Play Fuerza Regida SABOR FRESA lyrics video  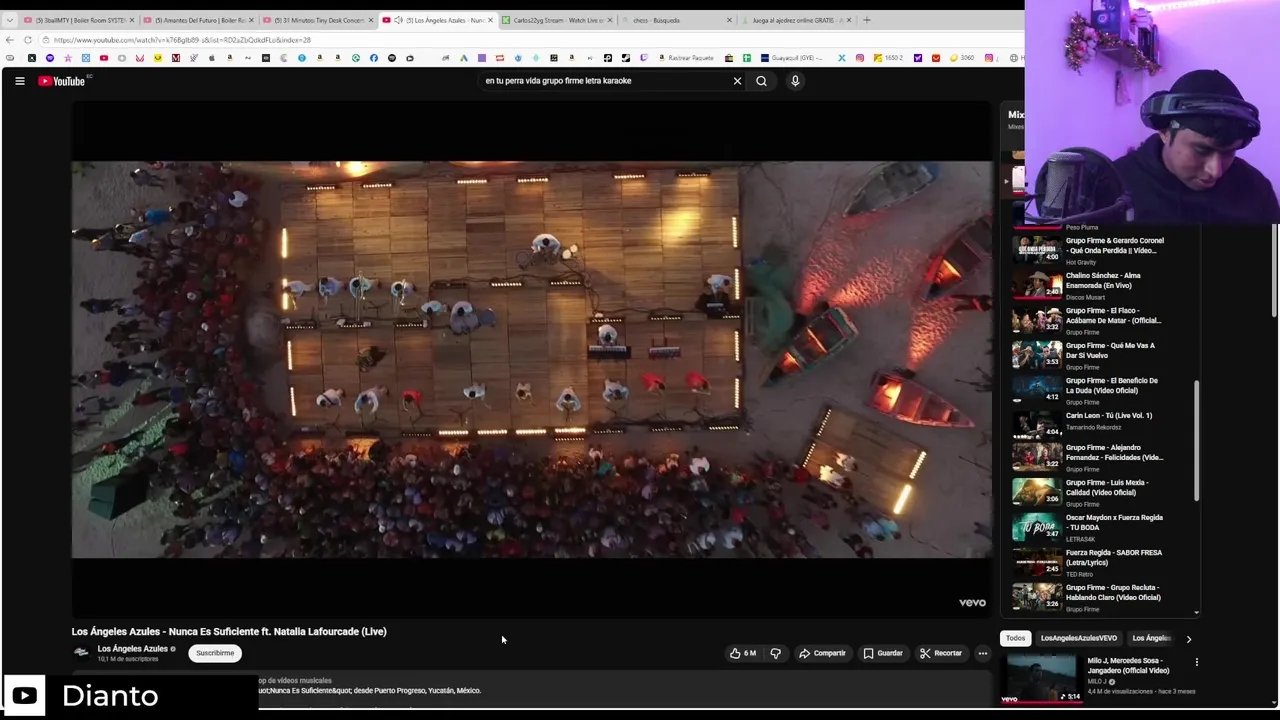[x=1100, y=561]
